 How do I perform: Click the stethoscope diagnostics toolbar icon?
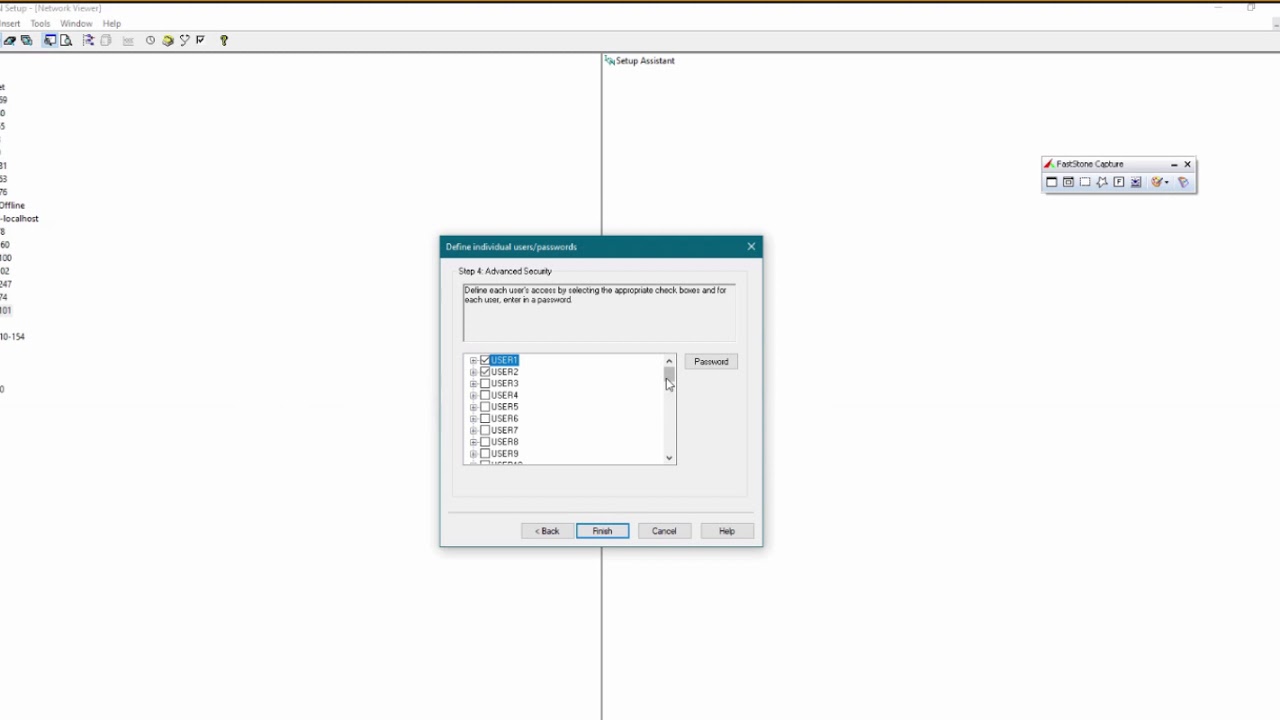[x=185, y=41]
